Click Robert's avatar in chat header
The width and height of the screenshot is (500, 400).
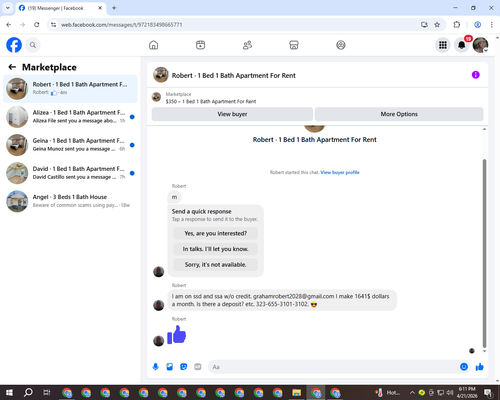pyautogui.click(x=161, y=75)
